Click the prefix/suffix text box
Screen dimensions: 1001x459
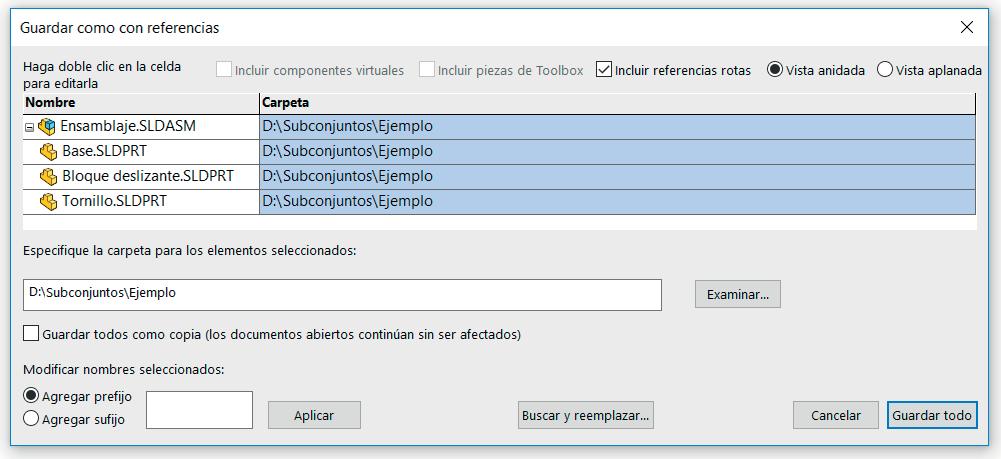coord(200,410)
